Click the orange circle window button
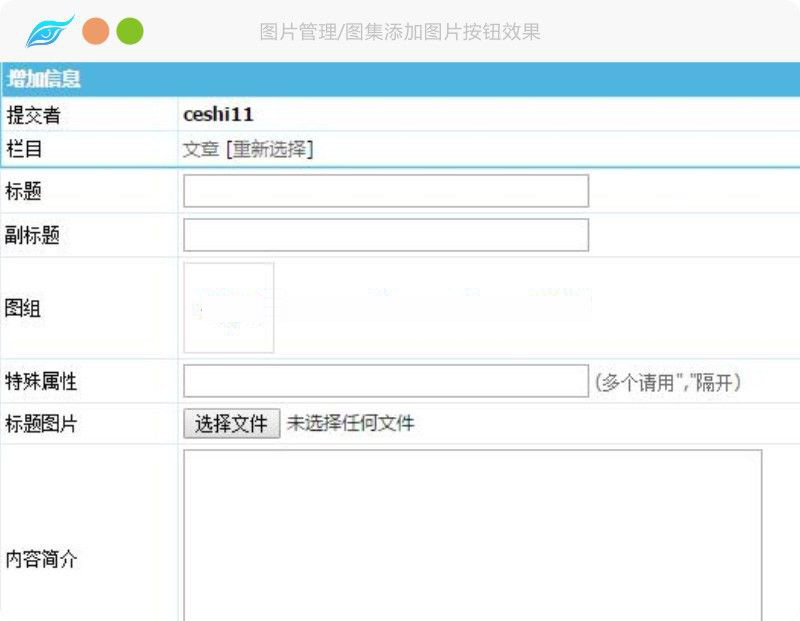This screenshot has width=800, height=621. point(96,32)
